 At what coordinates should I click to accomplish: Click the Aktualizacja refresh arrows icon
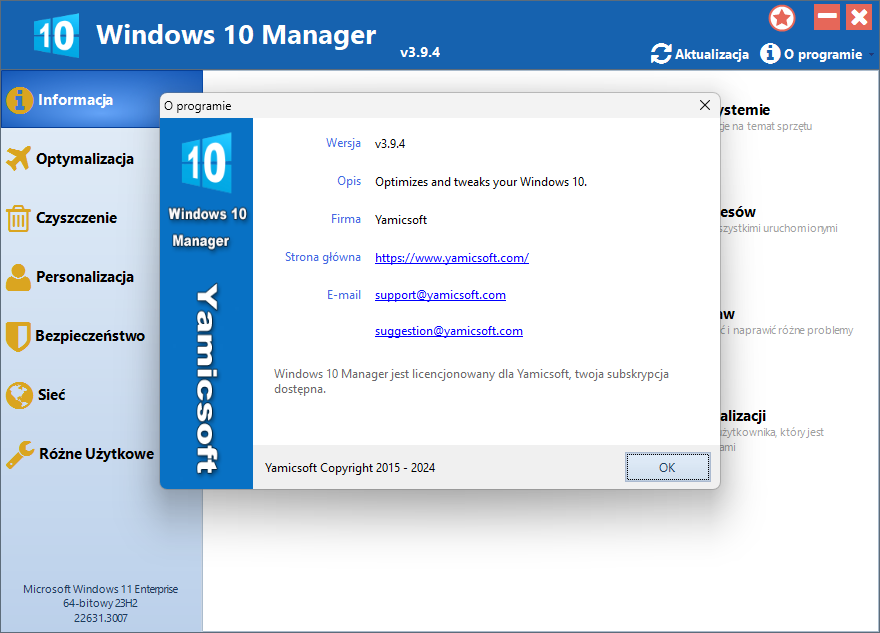click(661, 54)
